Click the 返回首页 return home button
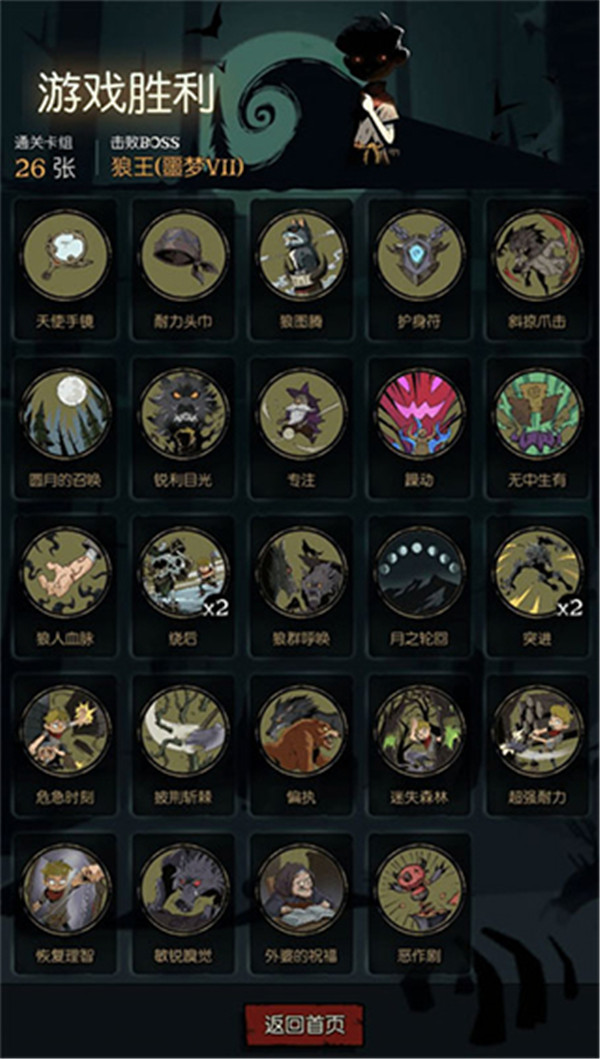 [x=304, y=1025]
